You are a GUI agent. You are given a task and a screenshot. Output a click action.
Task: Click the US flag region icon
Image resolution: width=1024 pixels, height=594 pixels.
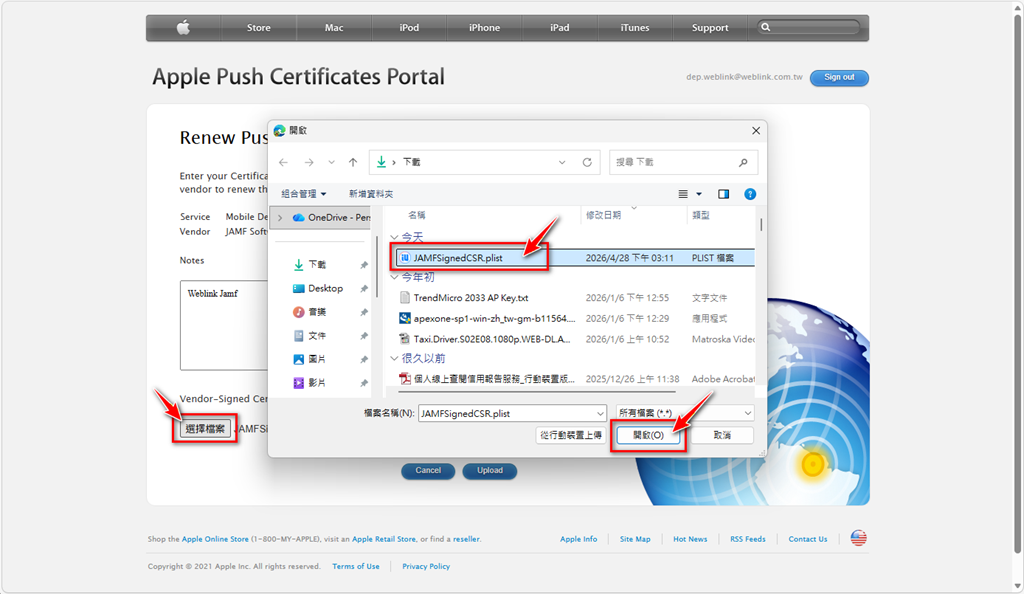(858, 538)
